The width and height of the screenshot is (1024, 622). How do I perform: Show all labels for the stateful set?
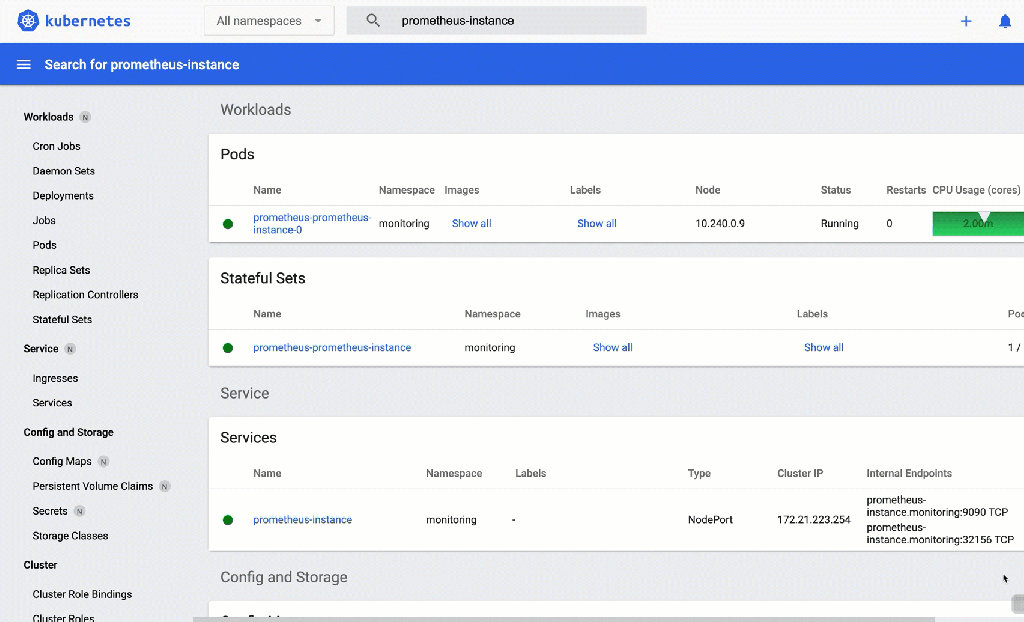824,348
